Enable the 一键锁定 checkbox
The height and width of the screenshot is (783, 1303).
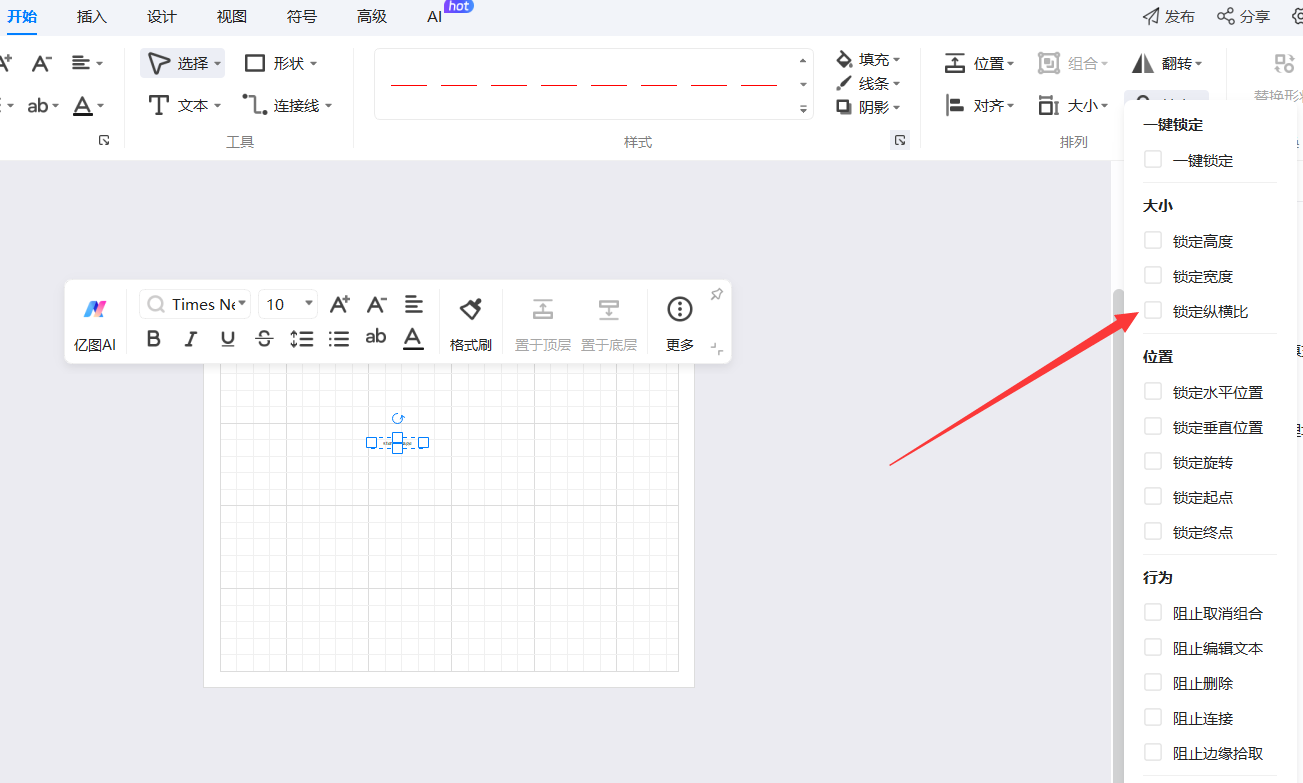coord(1153,160)
